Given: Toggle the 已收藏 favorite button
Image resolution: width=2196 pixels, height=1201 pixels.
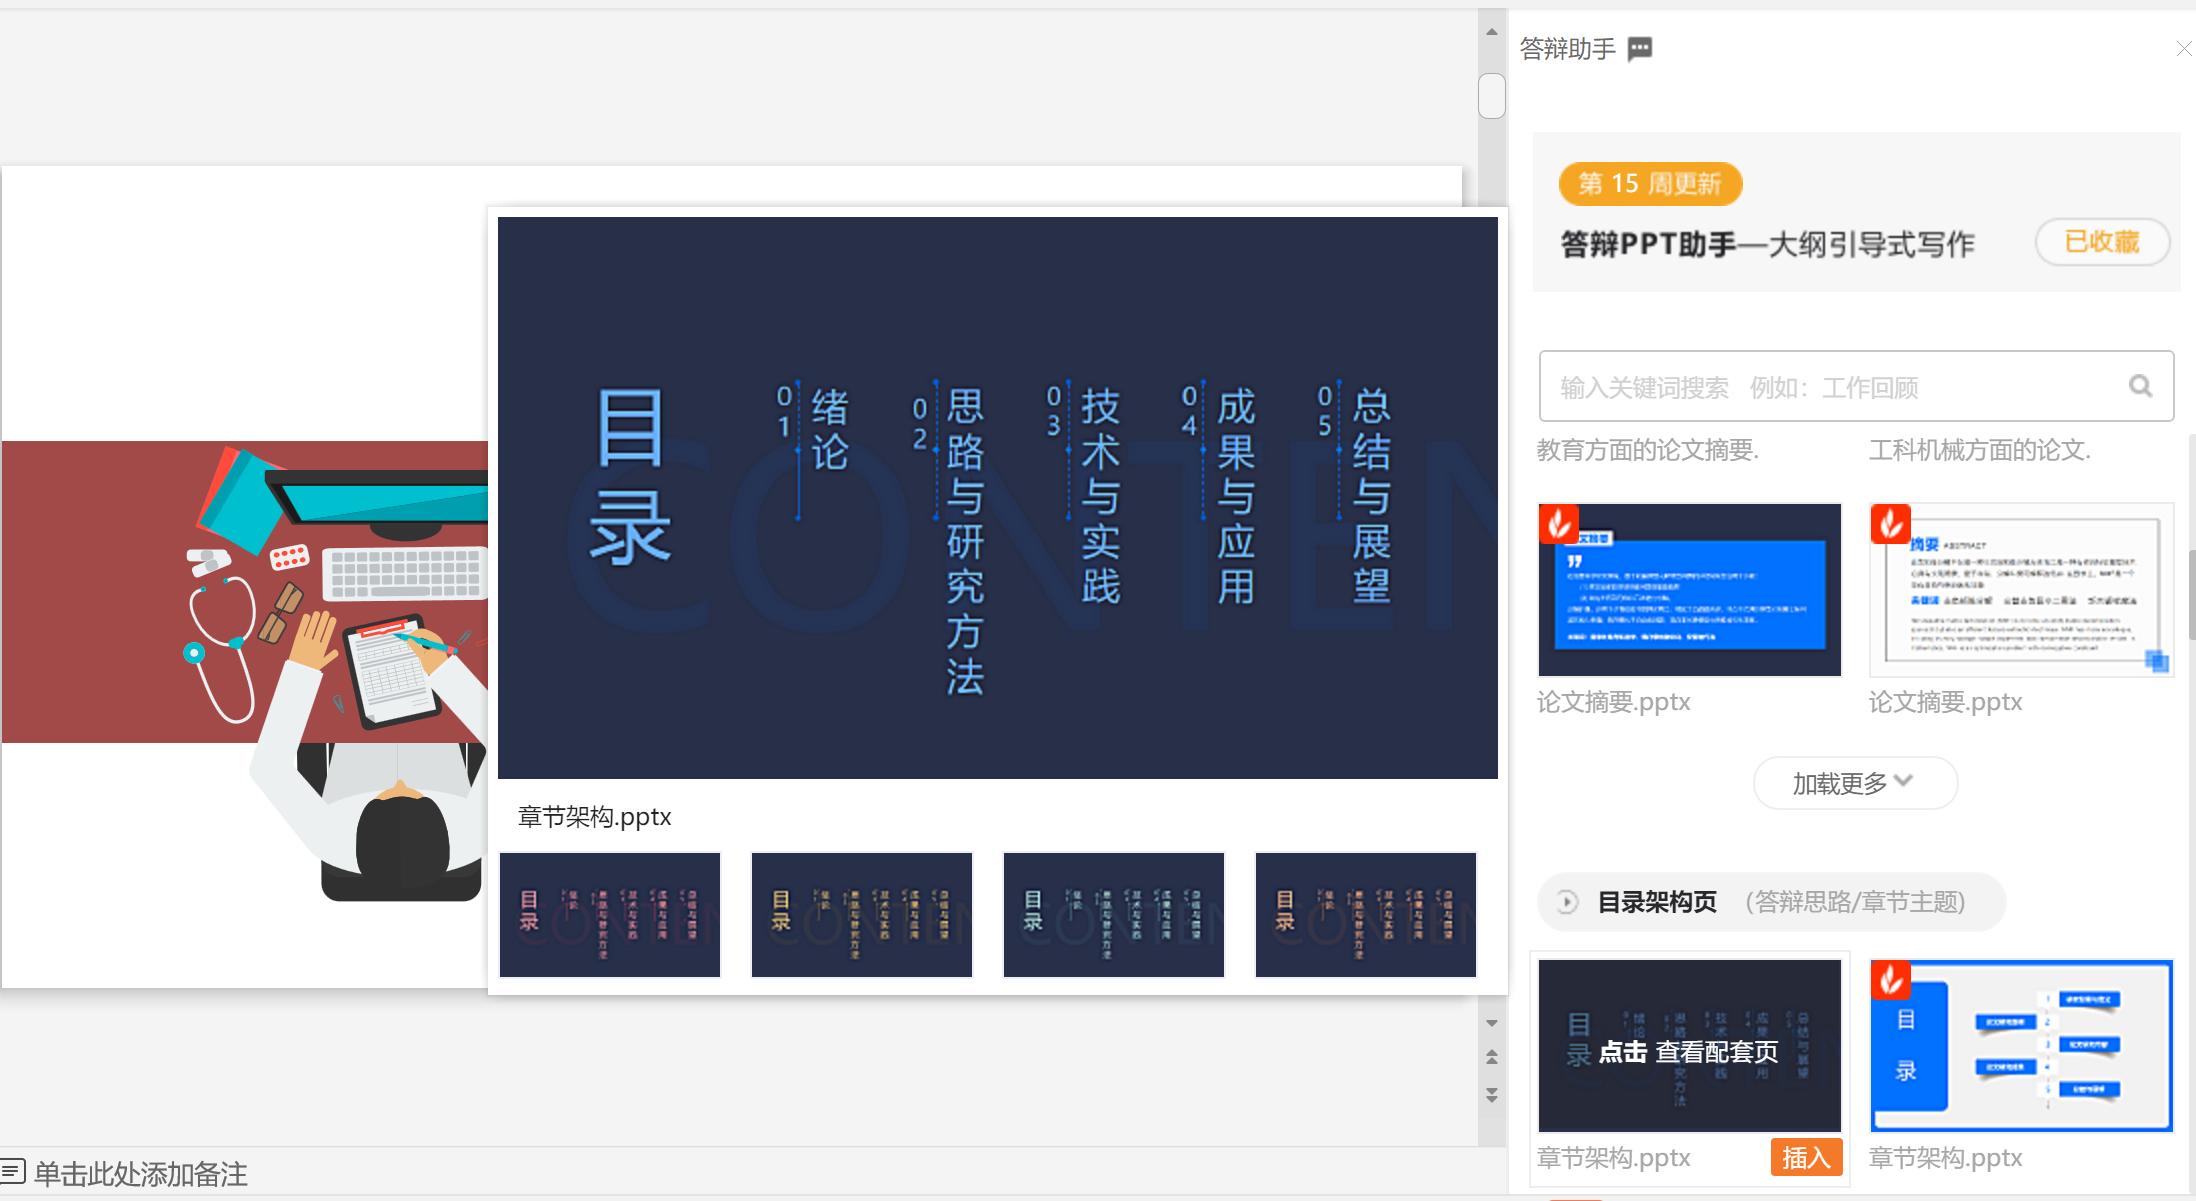Looking at the screenshot, I should (2101, 242).
